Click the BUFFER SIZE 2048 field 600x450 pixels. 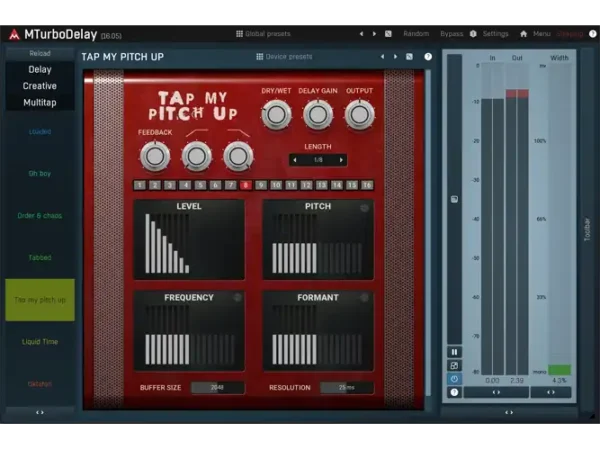[x=217, y=388]
